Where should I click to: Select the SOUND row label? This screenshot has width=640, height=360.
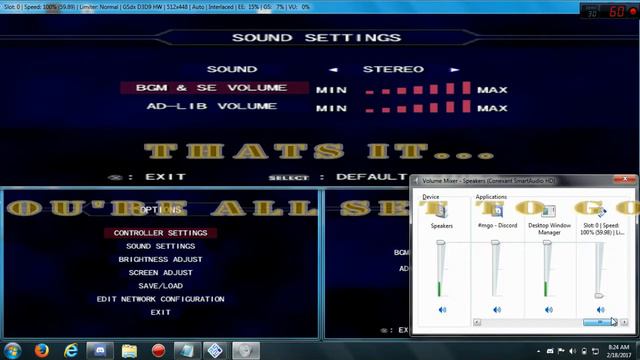click(x=232, y=69)
